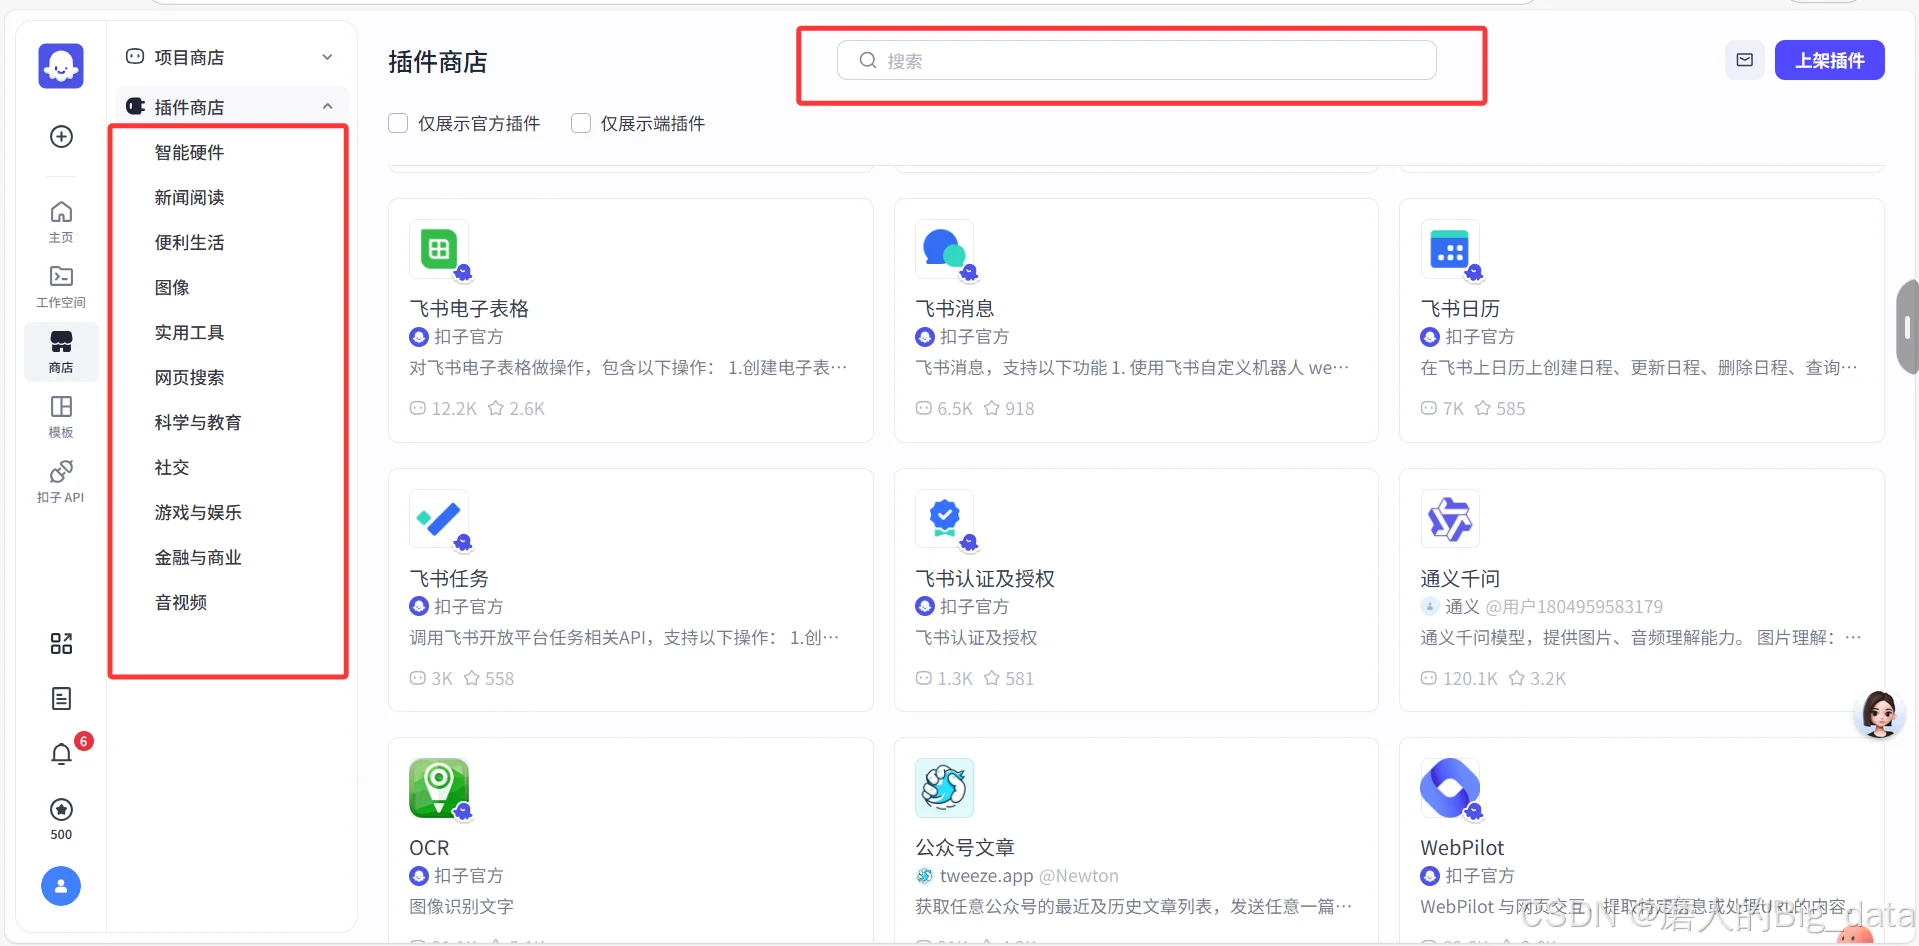
Task: Open the user avatar profile icon
Action: (61, 886)
